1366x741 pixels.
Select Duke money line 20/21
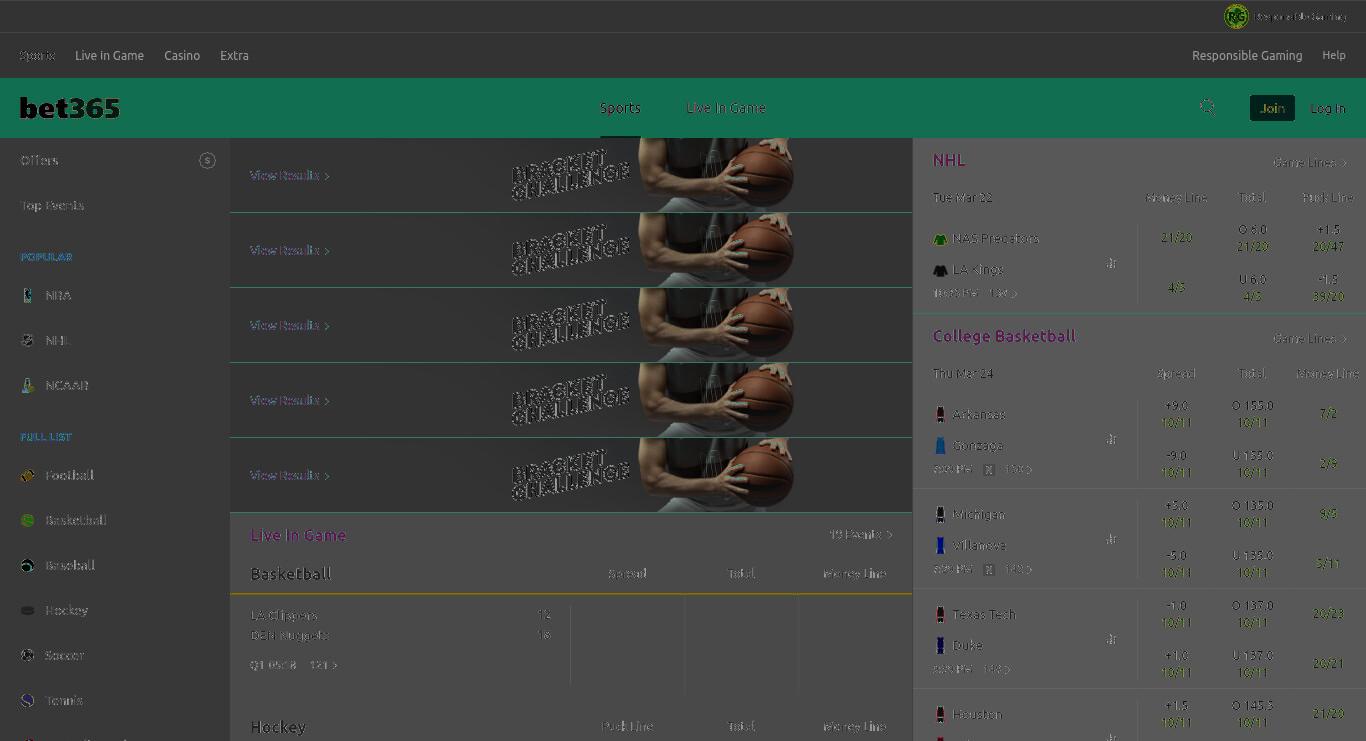coord(1328,663)
